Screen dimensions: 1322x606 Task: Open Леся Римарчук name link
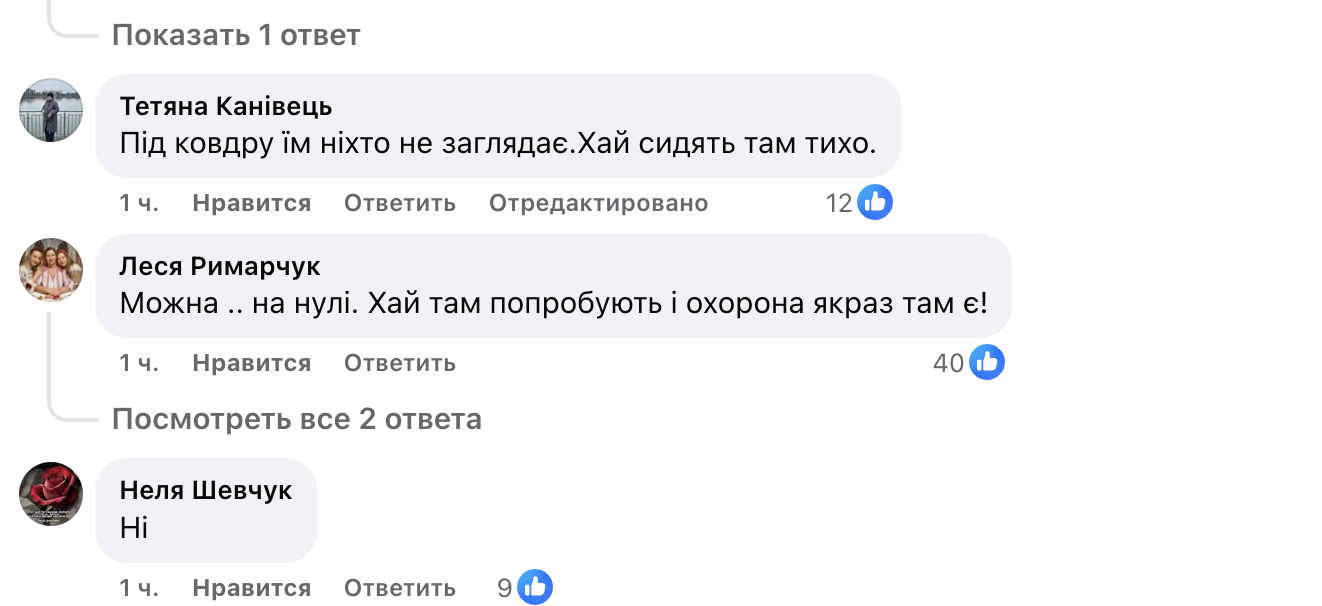click(220, 266)
